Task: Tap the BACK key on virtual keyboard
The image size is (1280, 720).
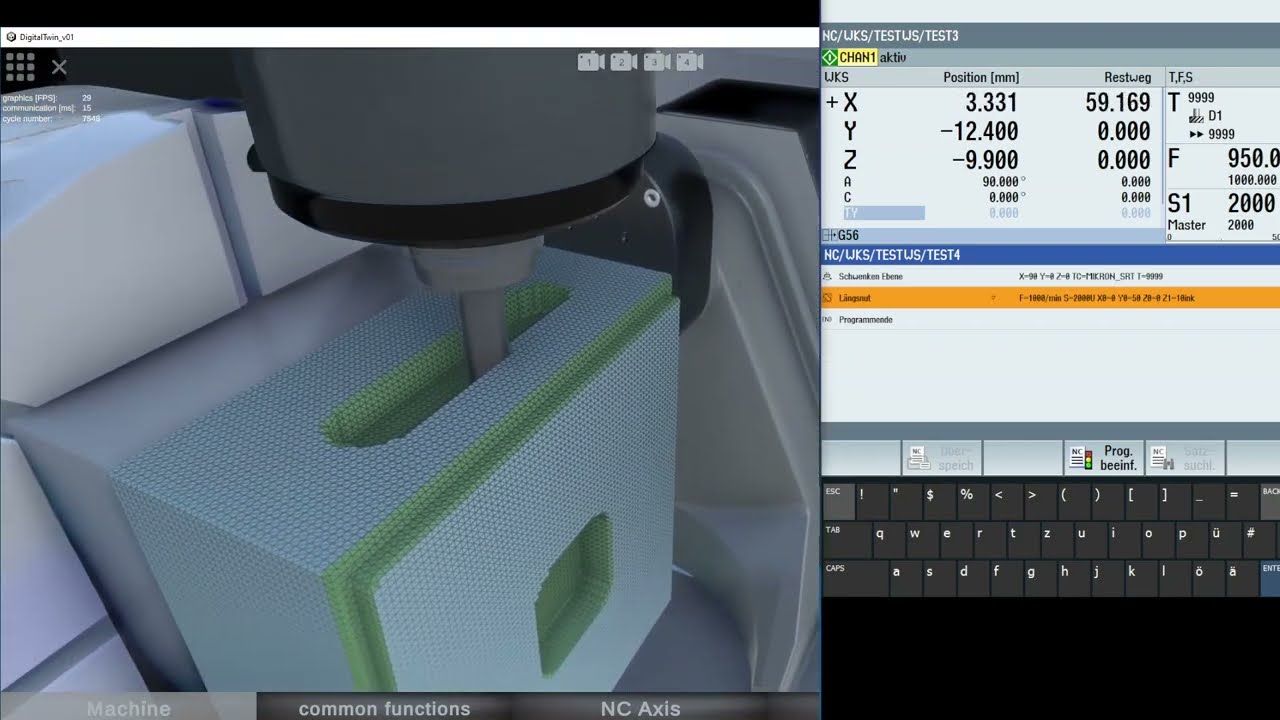Action: pyautogui.click(x=1270, y=500)
